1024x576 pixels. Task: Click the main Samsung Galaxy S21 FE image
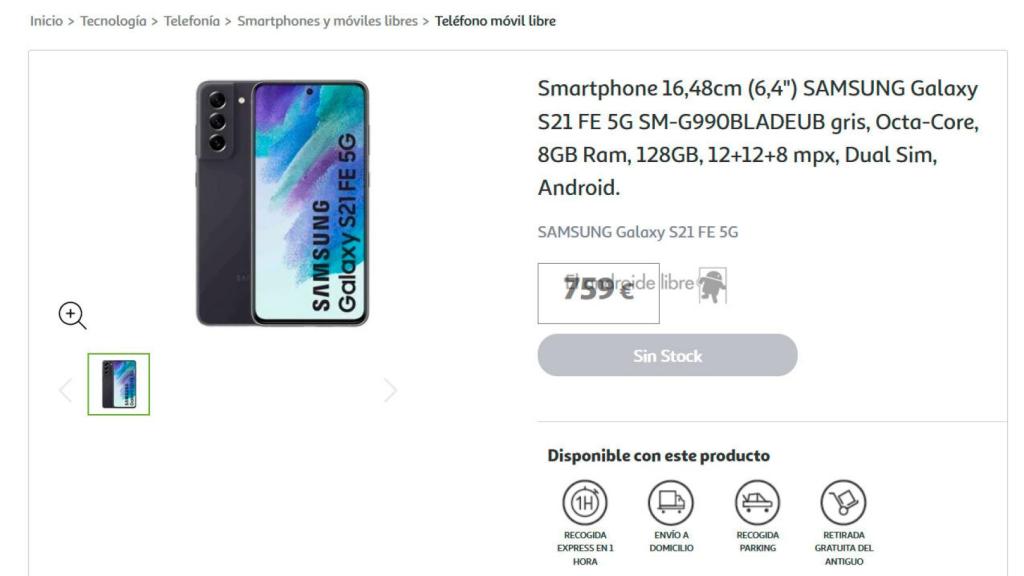(x=283, y=203)
